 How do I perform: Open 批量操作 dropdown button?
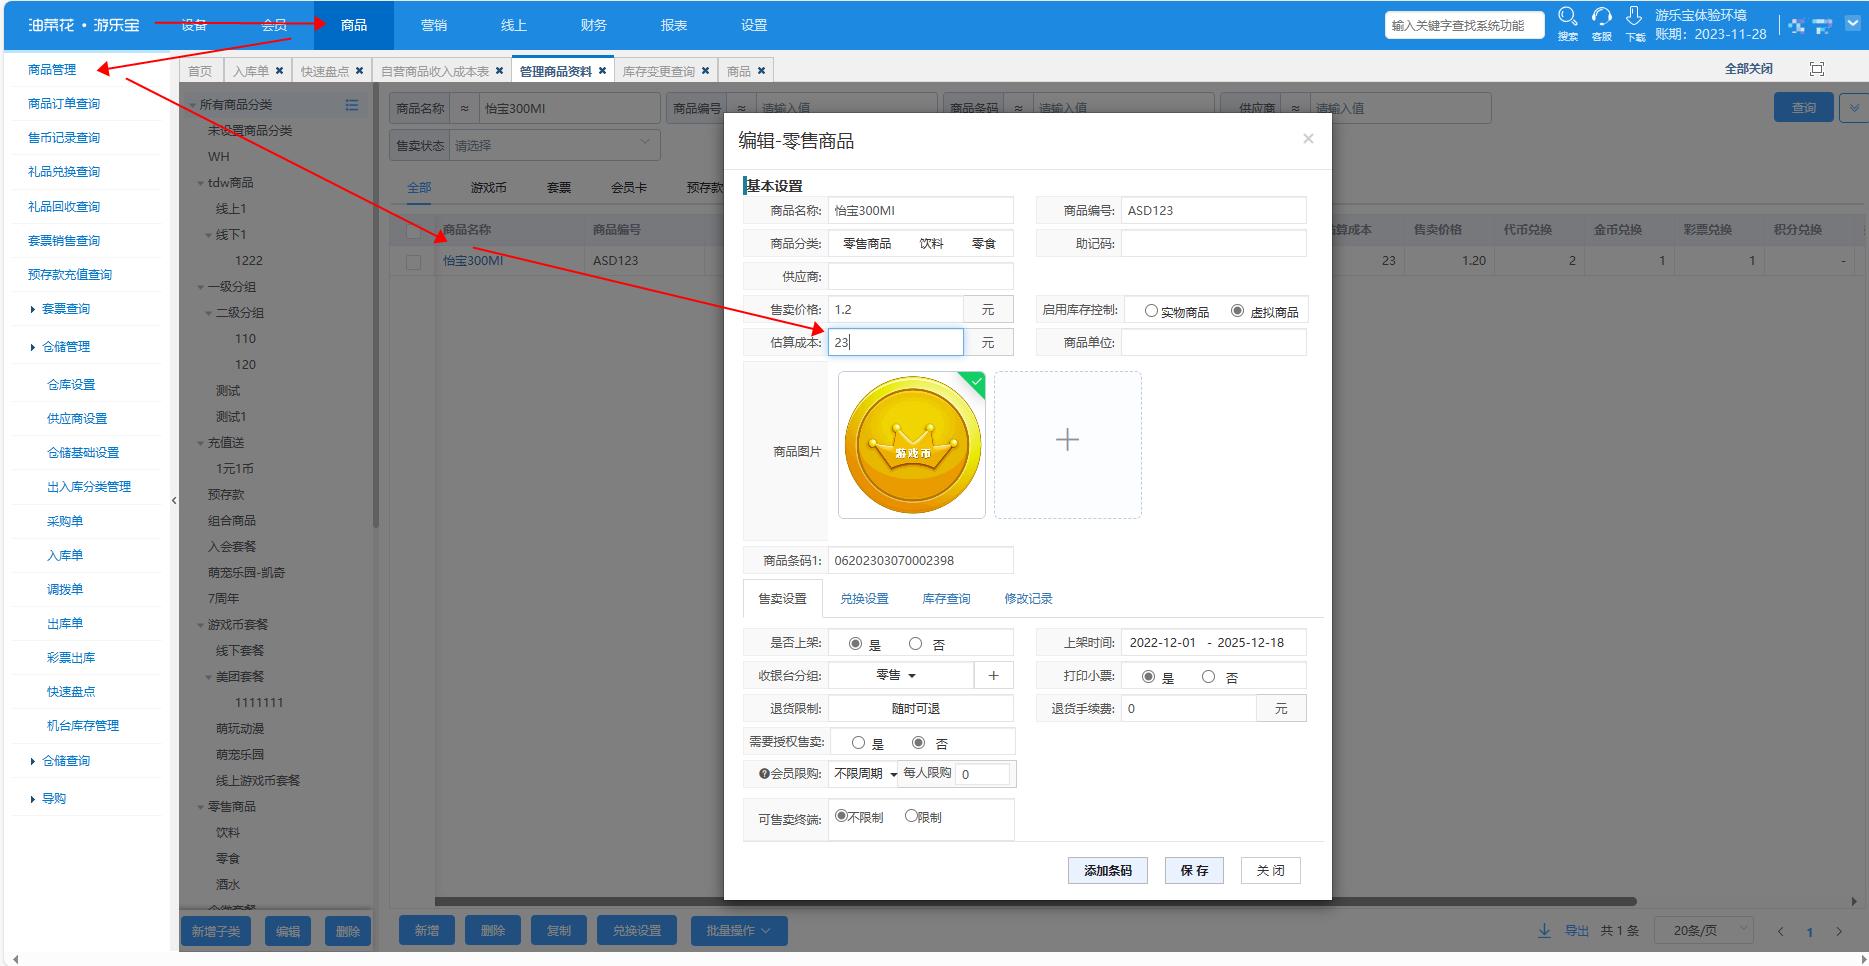point(738,931)
